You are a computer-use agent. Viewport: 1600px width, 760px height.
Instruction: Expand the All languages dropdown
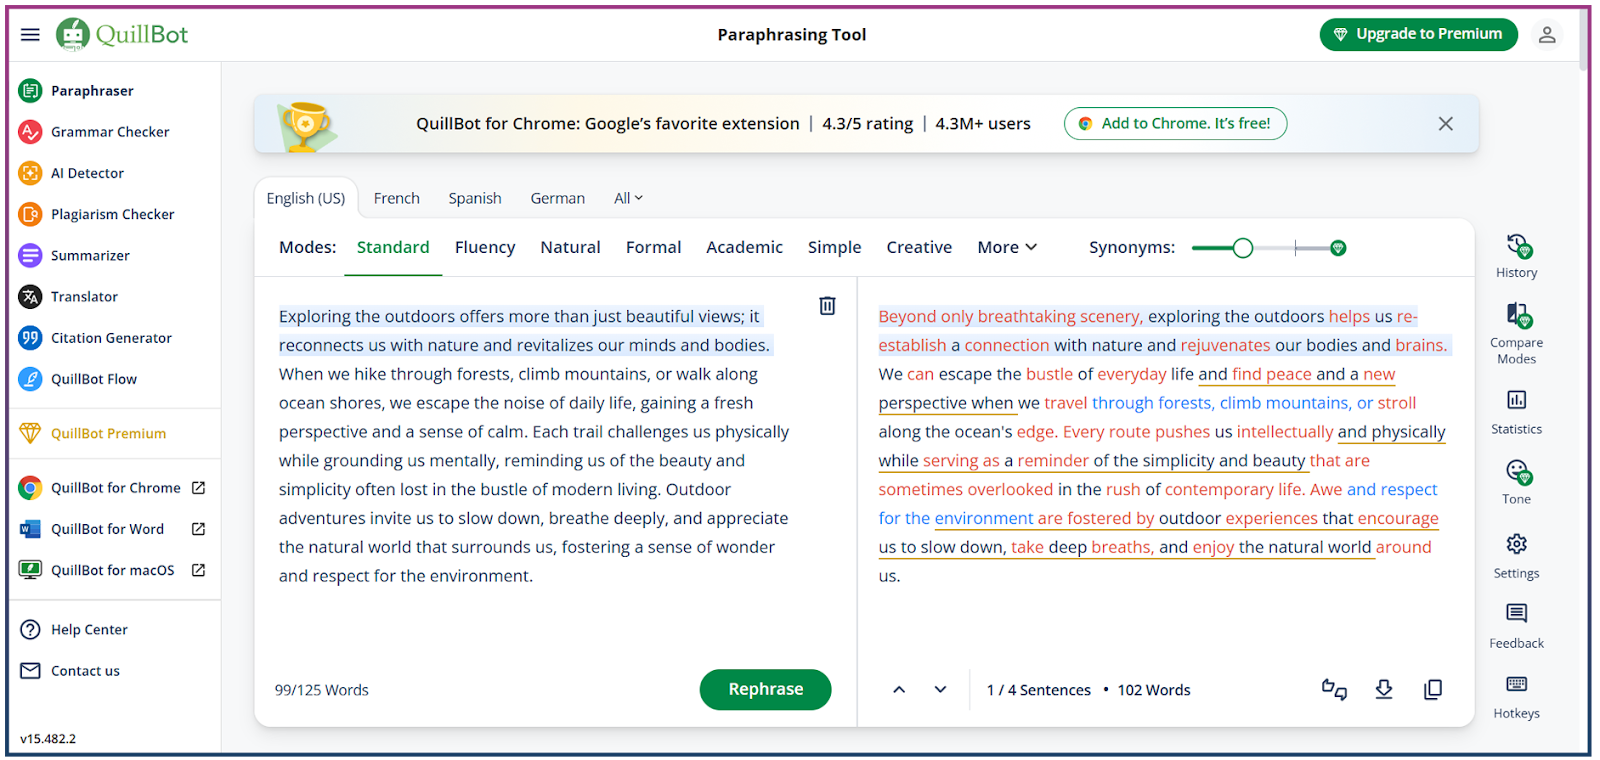tap(628, 199)
